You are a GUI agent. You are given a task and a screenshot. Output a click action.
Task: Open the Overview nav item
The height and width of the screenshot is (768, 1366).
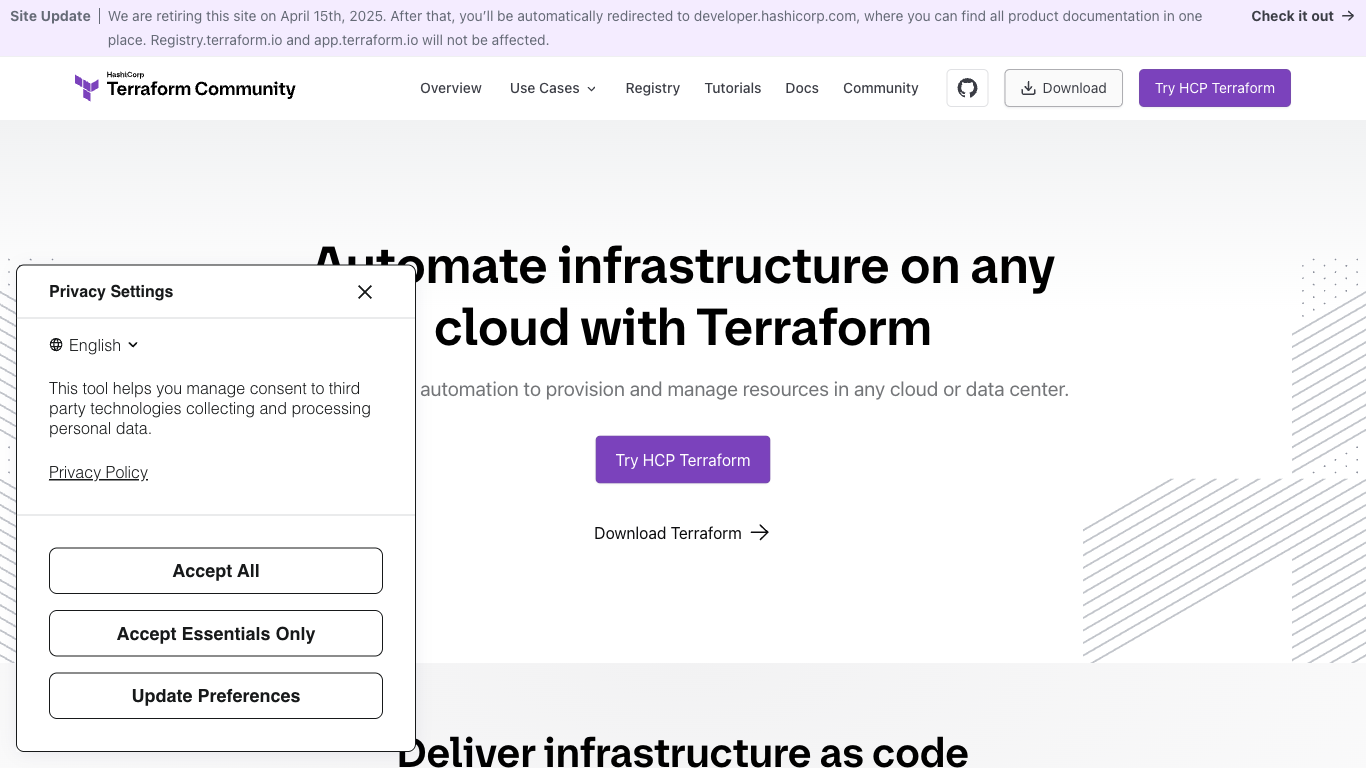coord(451,88)
